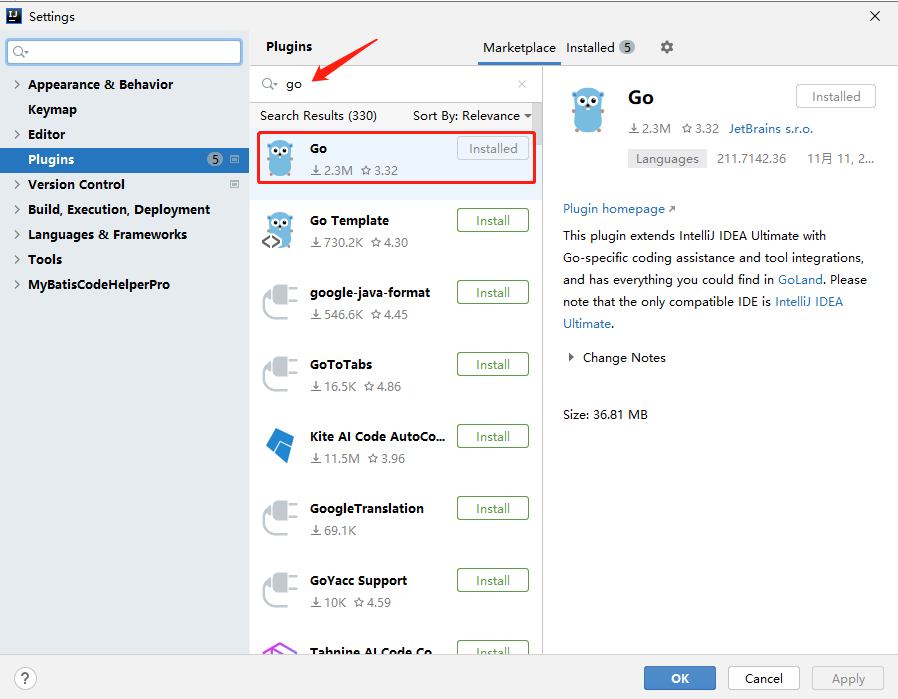Viewport: 898px width, 699px height.
Task: Click the Kite AI Code plugin icon
Action: click(280, 445)
